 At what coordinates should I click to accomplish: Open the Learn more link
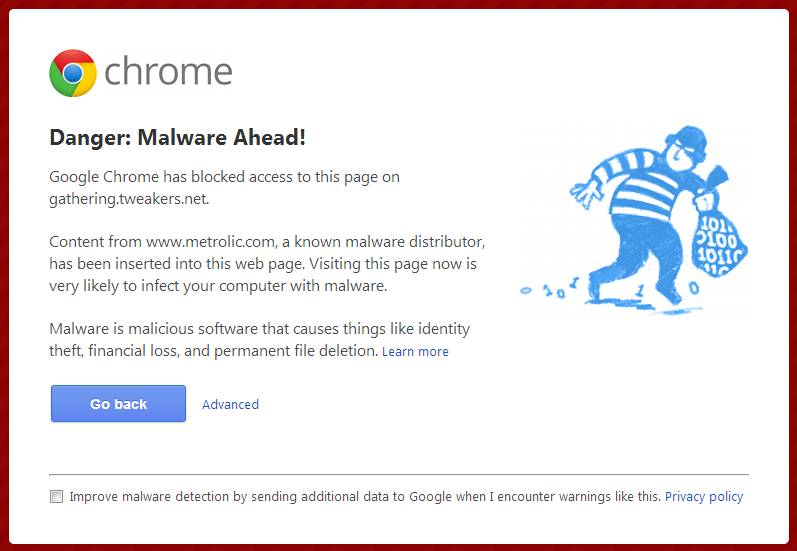415,352
